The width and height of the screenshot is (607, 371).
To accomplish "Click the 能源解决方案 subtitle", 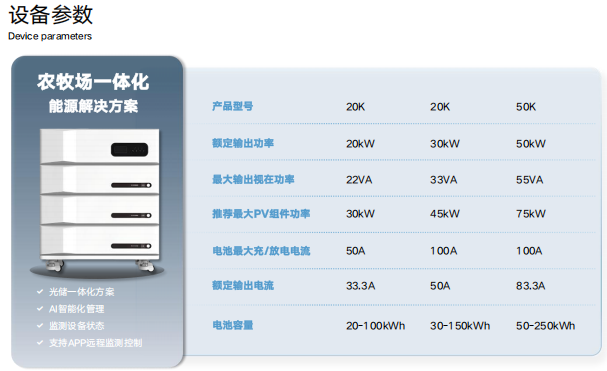I will 93,106.
